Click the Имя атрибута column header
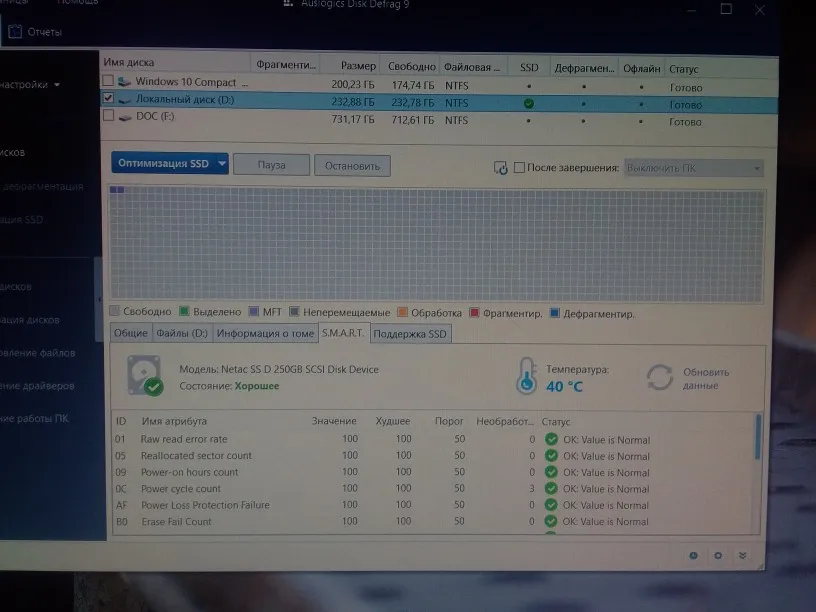The image size is (816, 612). pyautogui.click(x=174, y=421)
